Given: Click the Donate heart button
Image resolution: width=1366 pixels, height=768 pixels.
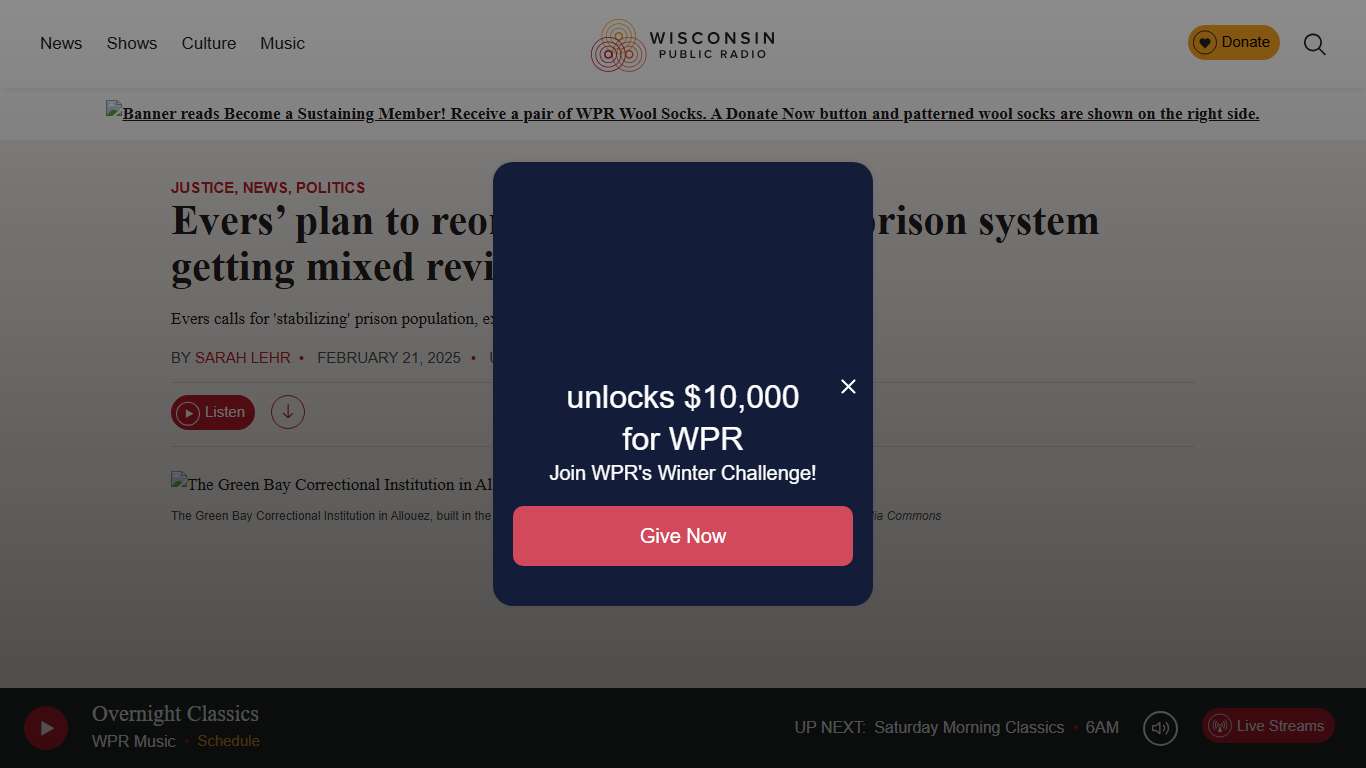Looking at the screenshot, I should tap(1233, 43).
